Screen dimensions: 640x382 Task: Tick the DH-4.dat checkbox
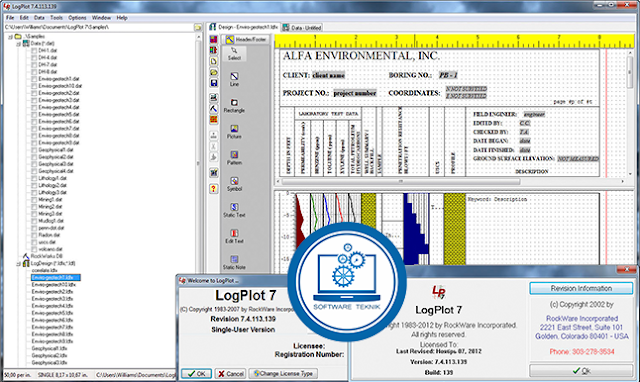(34, 58)
